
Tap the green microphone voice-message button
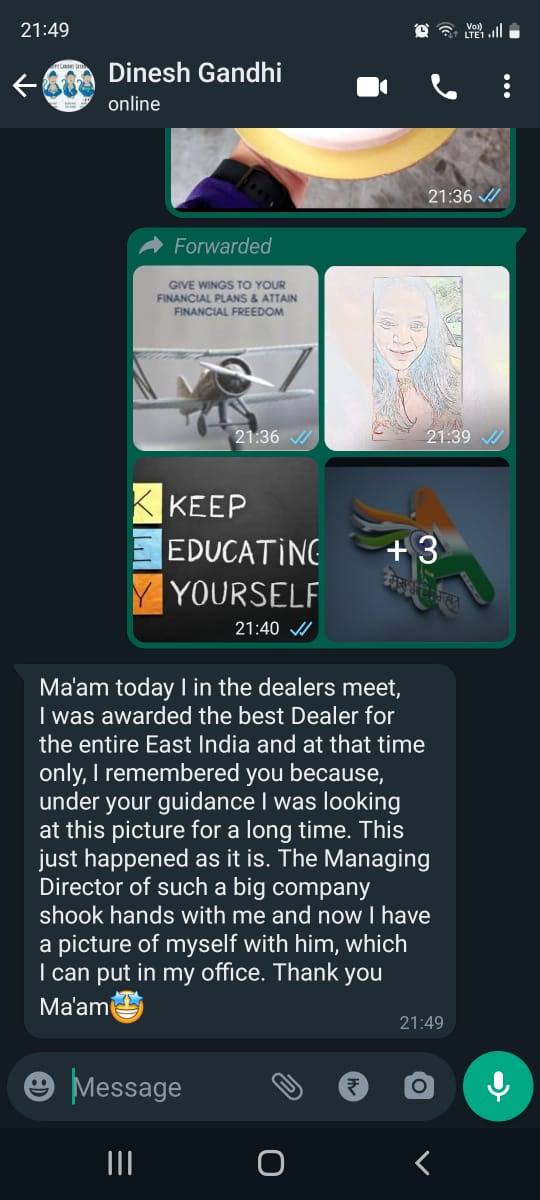click(x=498, y=1086)
